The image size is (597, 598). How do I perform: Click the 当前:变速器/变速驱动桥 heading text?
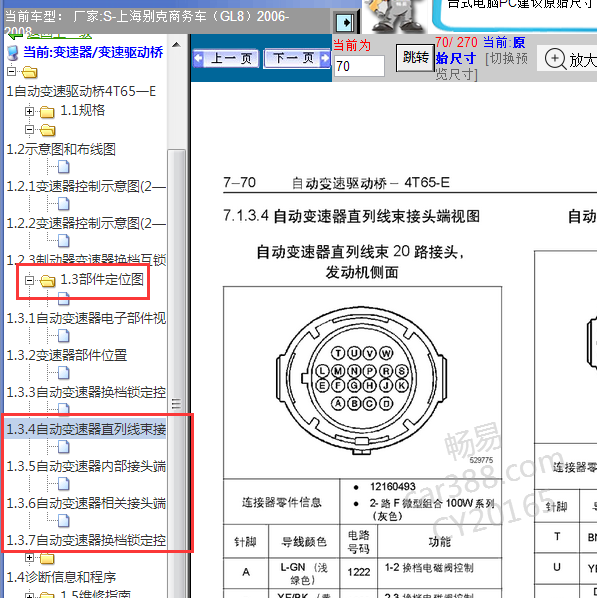pyautogui.click(x=93, y=52)
